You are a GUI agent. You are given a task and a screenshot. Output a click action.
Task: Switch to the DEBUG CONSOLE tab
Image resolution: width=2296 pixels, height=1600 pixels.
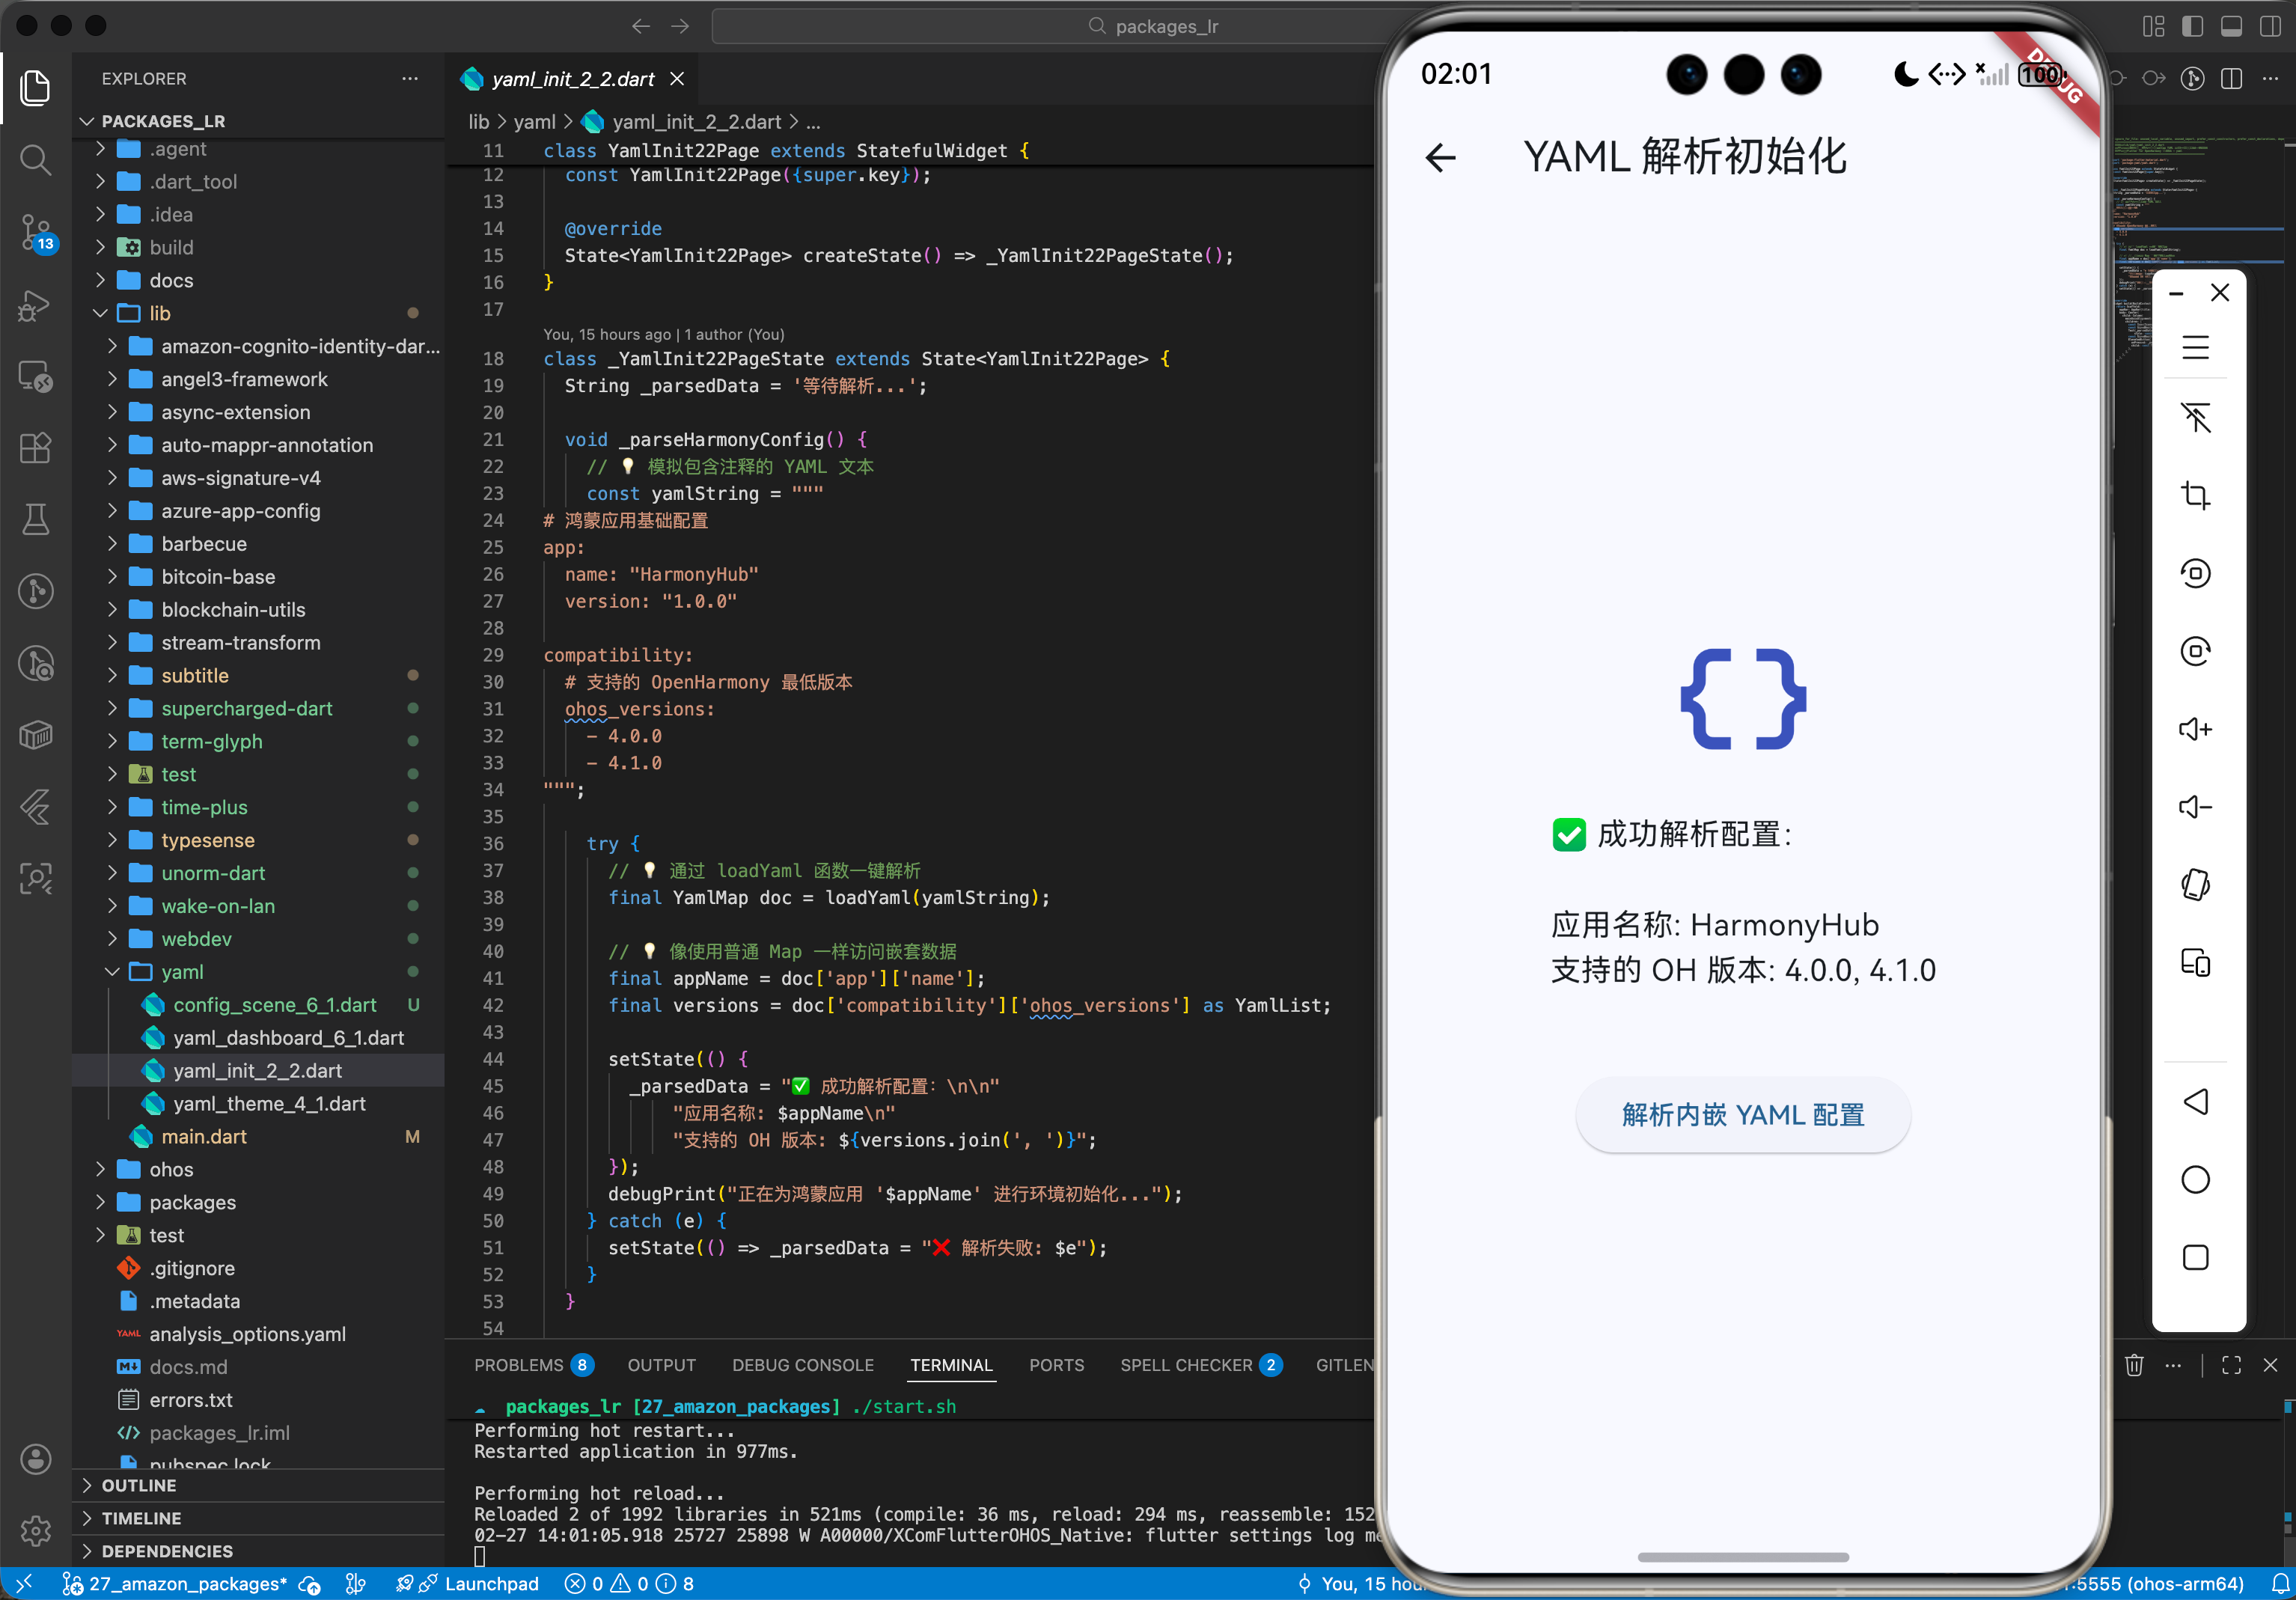point(802,1365)
